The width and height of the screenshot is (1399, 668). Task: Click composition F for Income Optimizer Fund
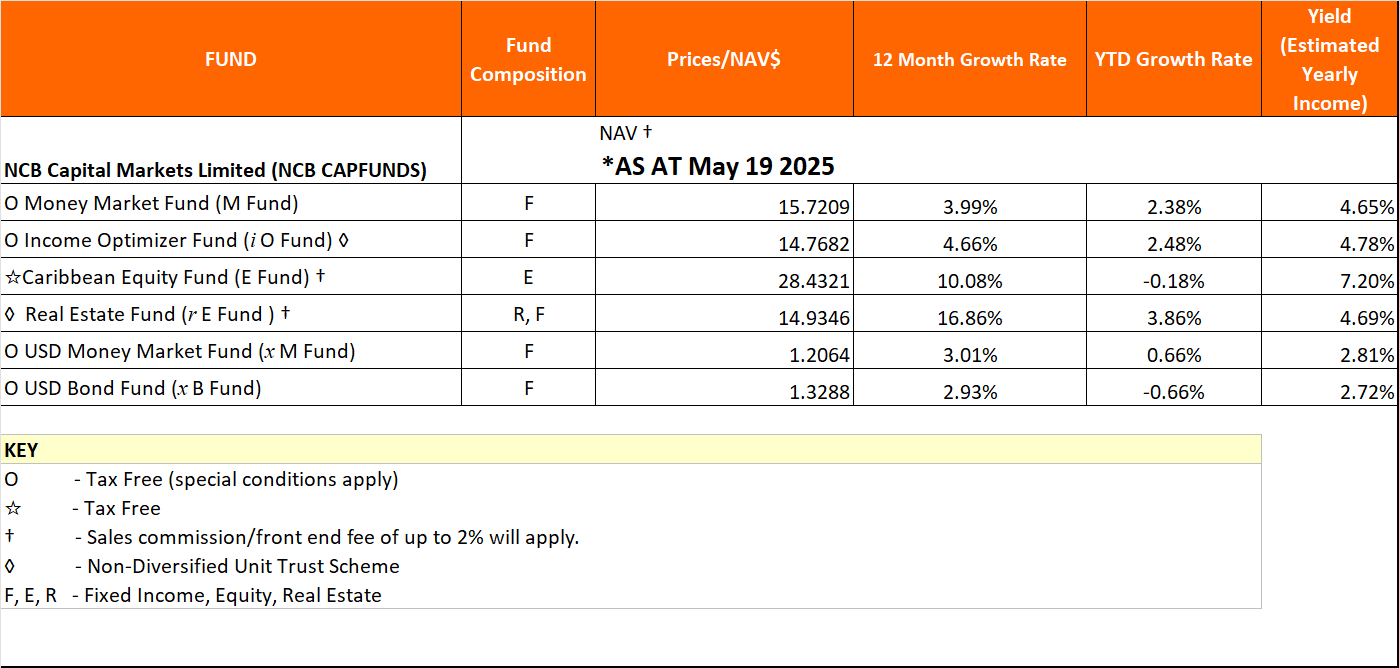pyautogui.click(x=528, y=240)
